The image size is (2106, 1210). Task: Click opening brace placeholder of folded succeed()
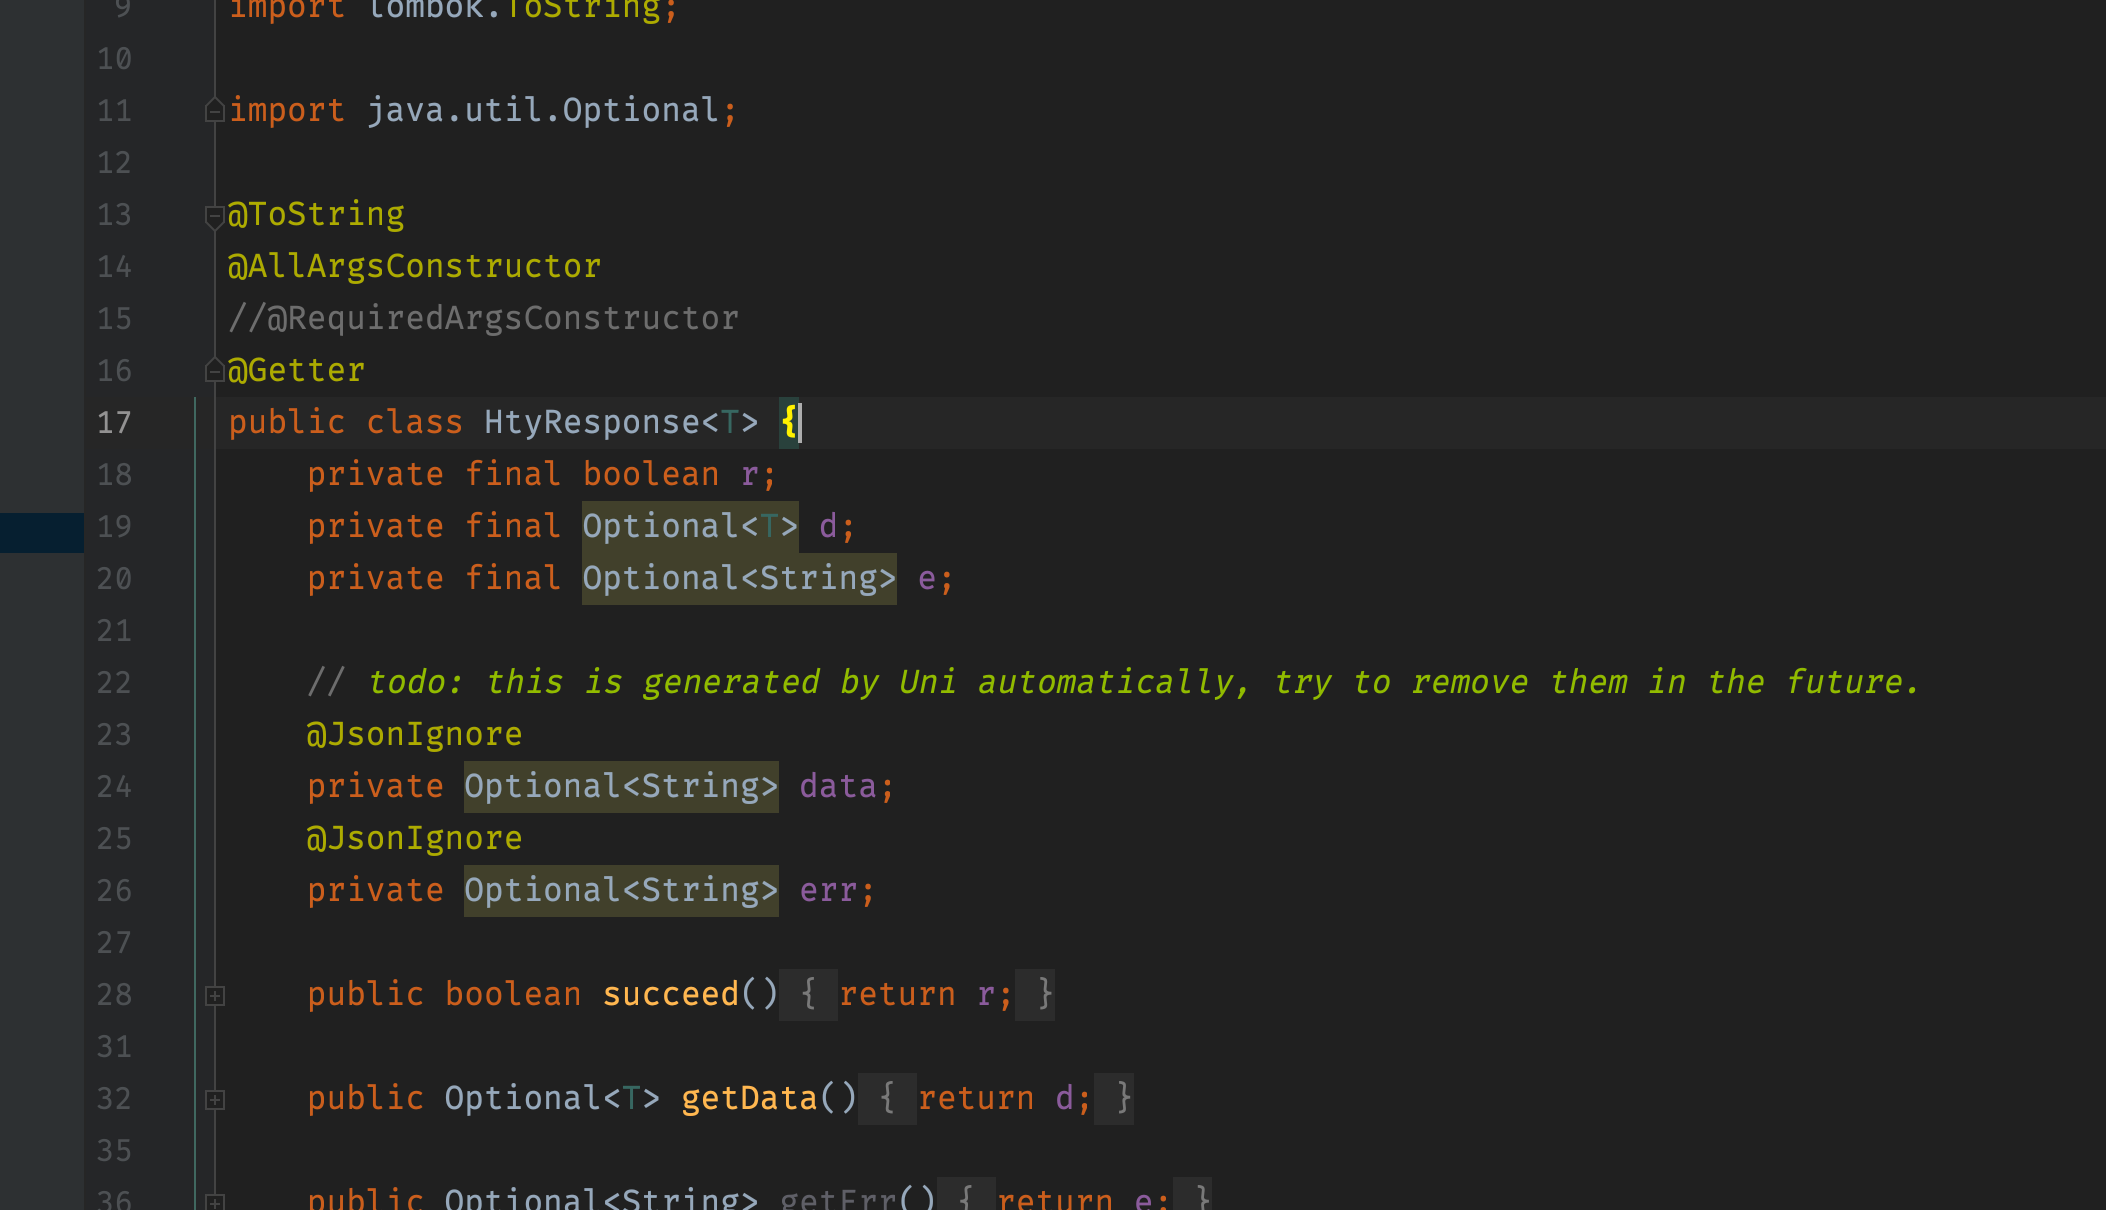tap(808, 995)
